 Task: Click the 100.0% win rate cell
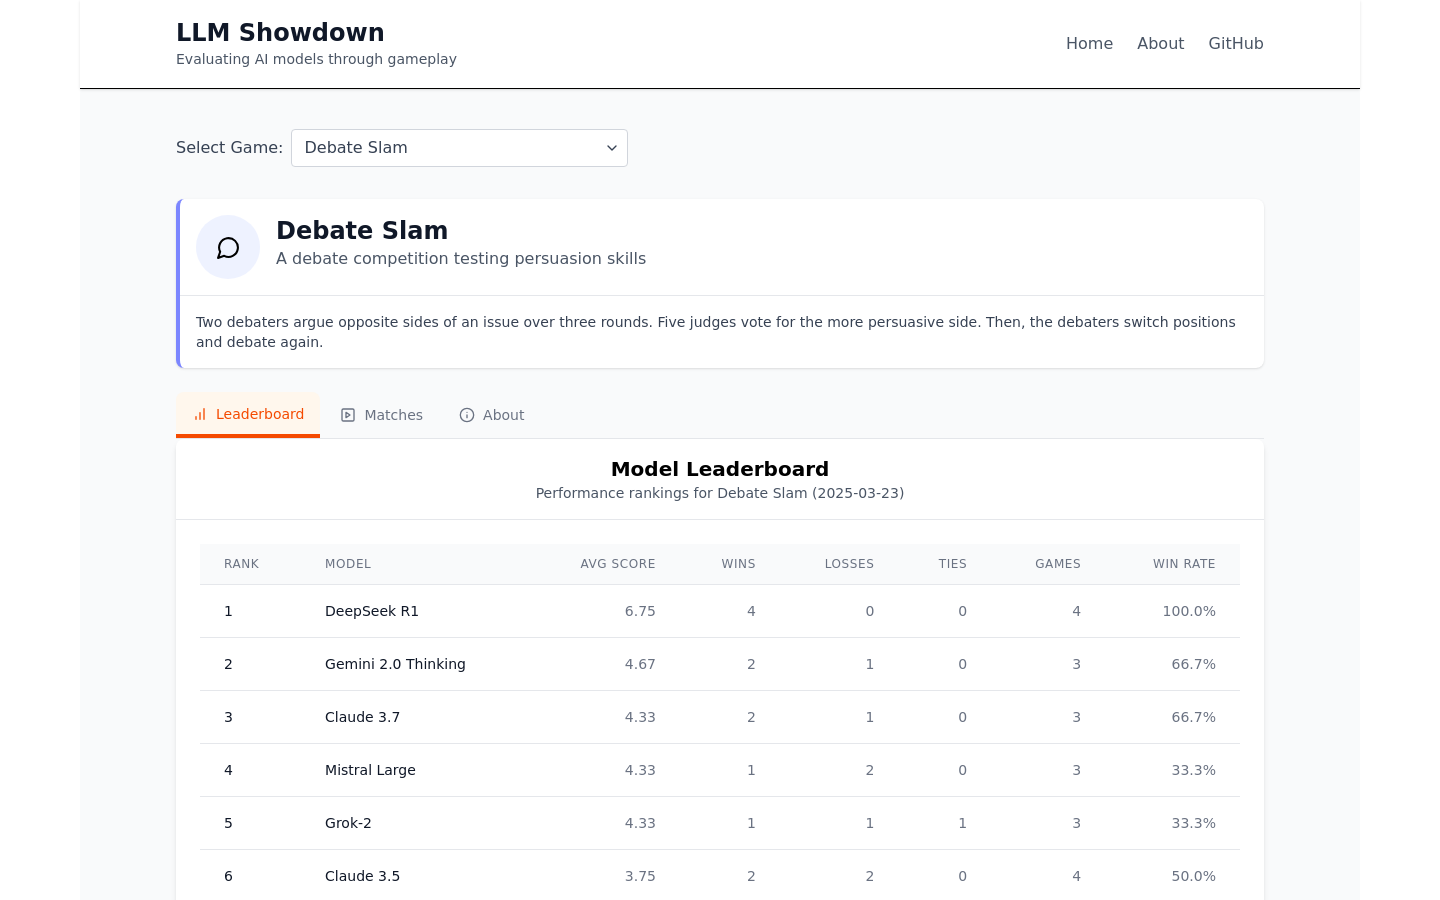click(x=1189, y=611)
